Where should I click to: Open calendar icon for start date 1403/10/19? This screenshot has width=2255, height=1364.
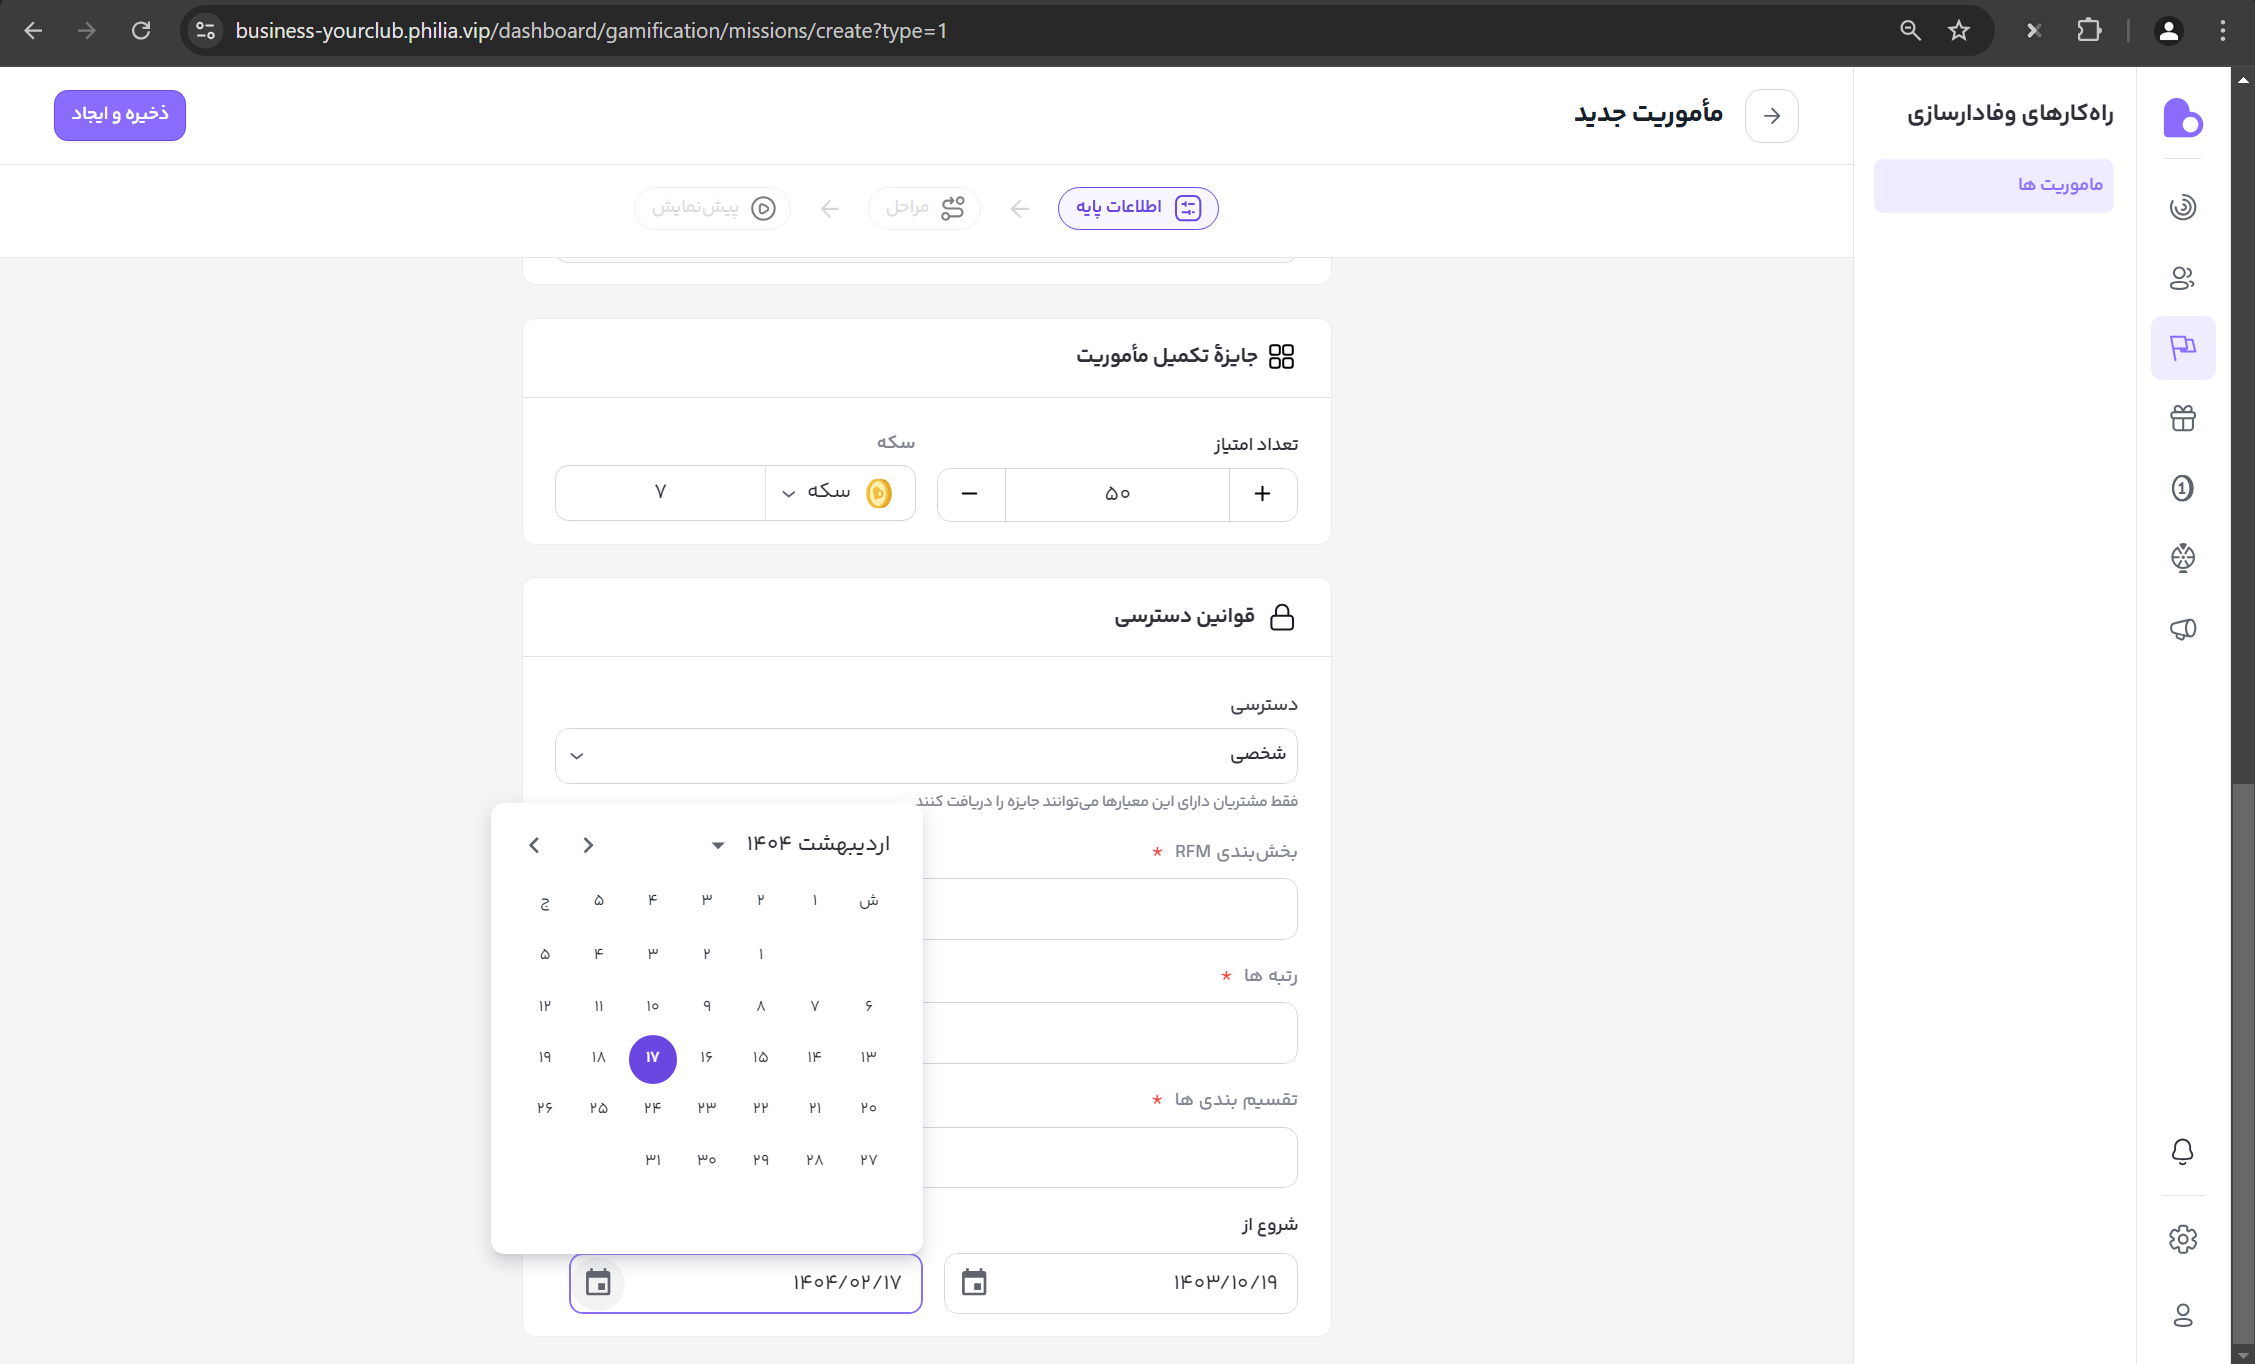pyautogui.click(x=974, y=1282)
